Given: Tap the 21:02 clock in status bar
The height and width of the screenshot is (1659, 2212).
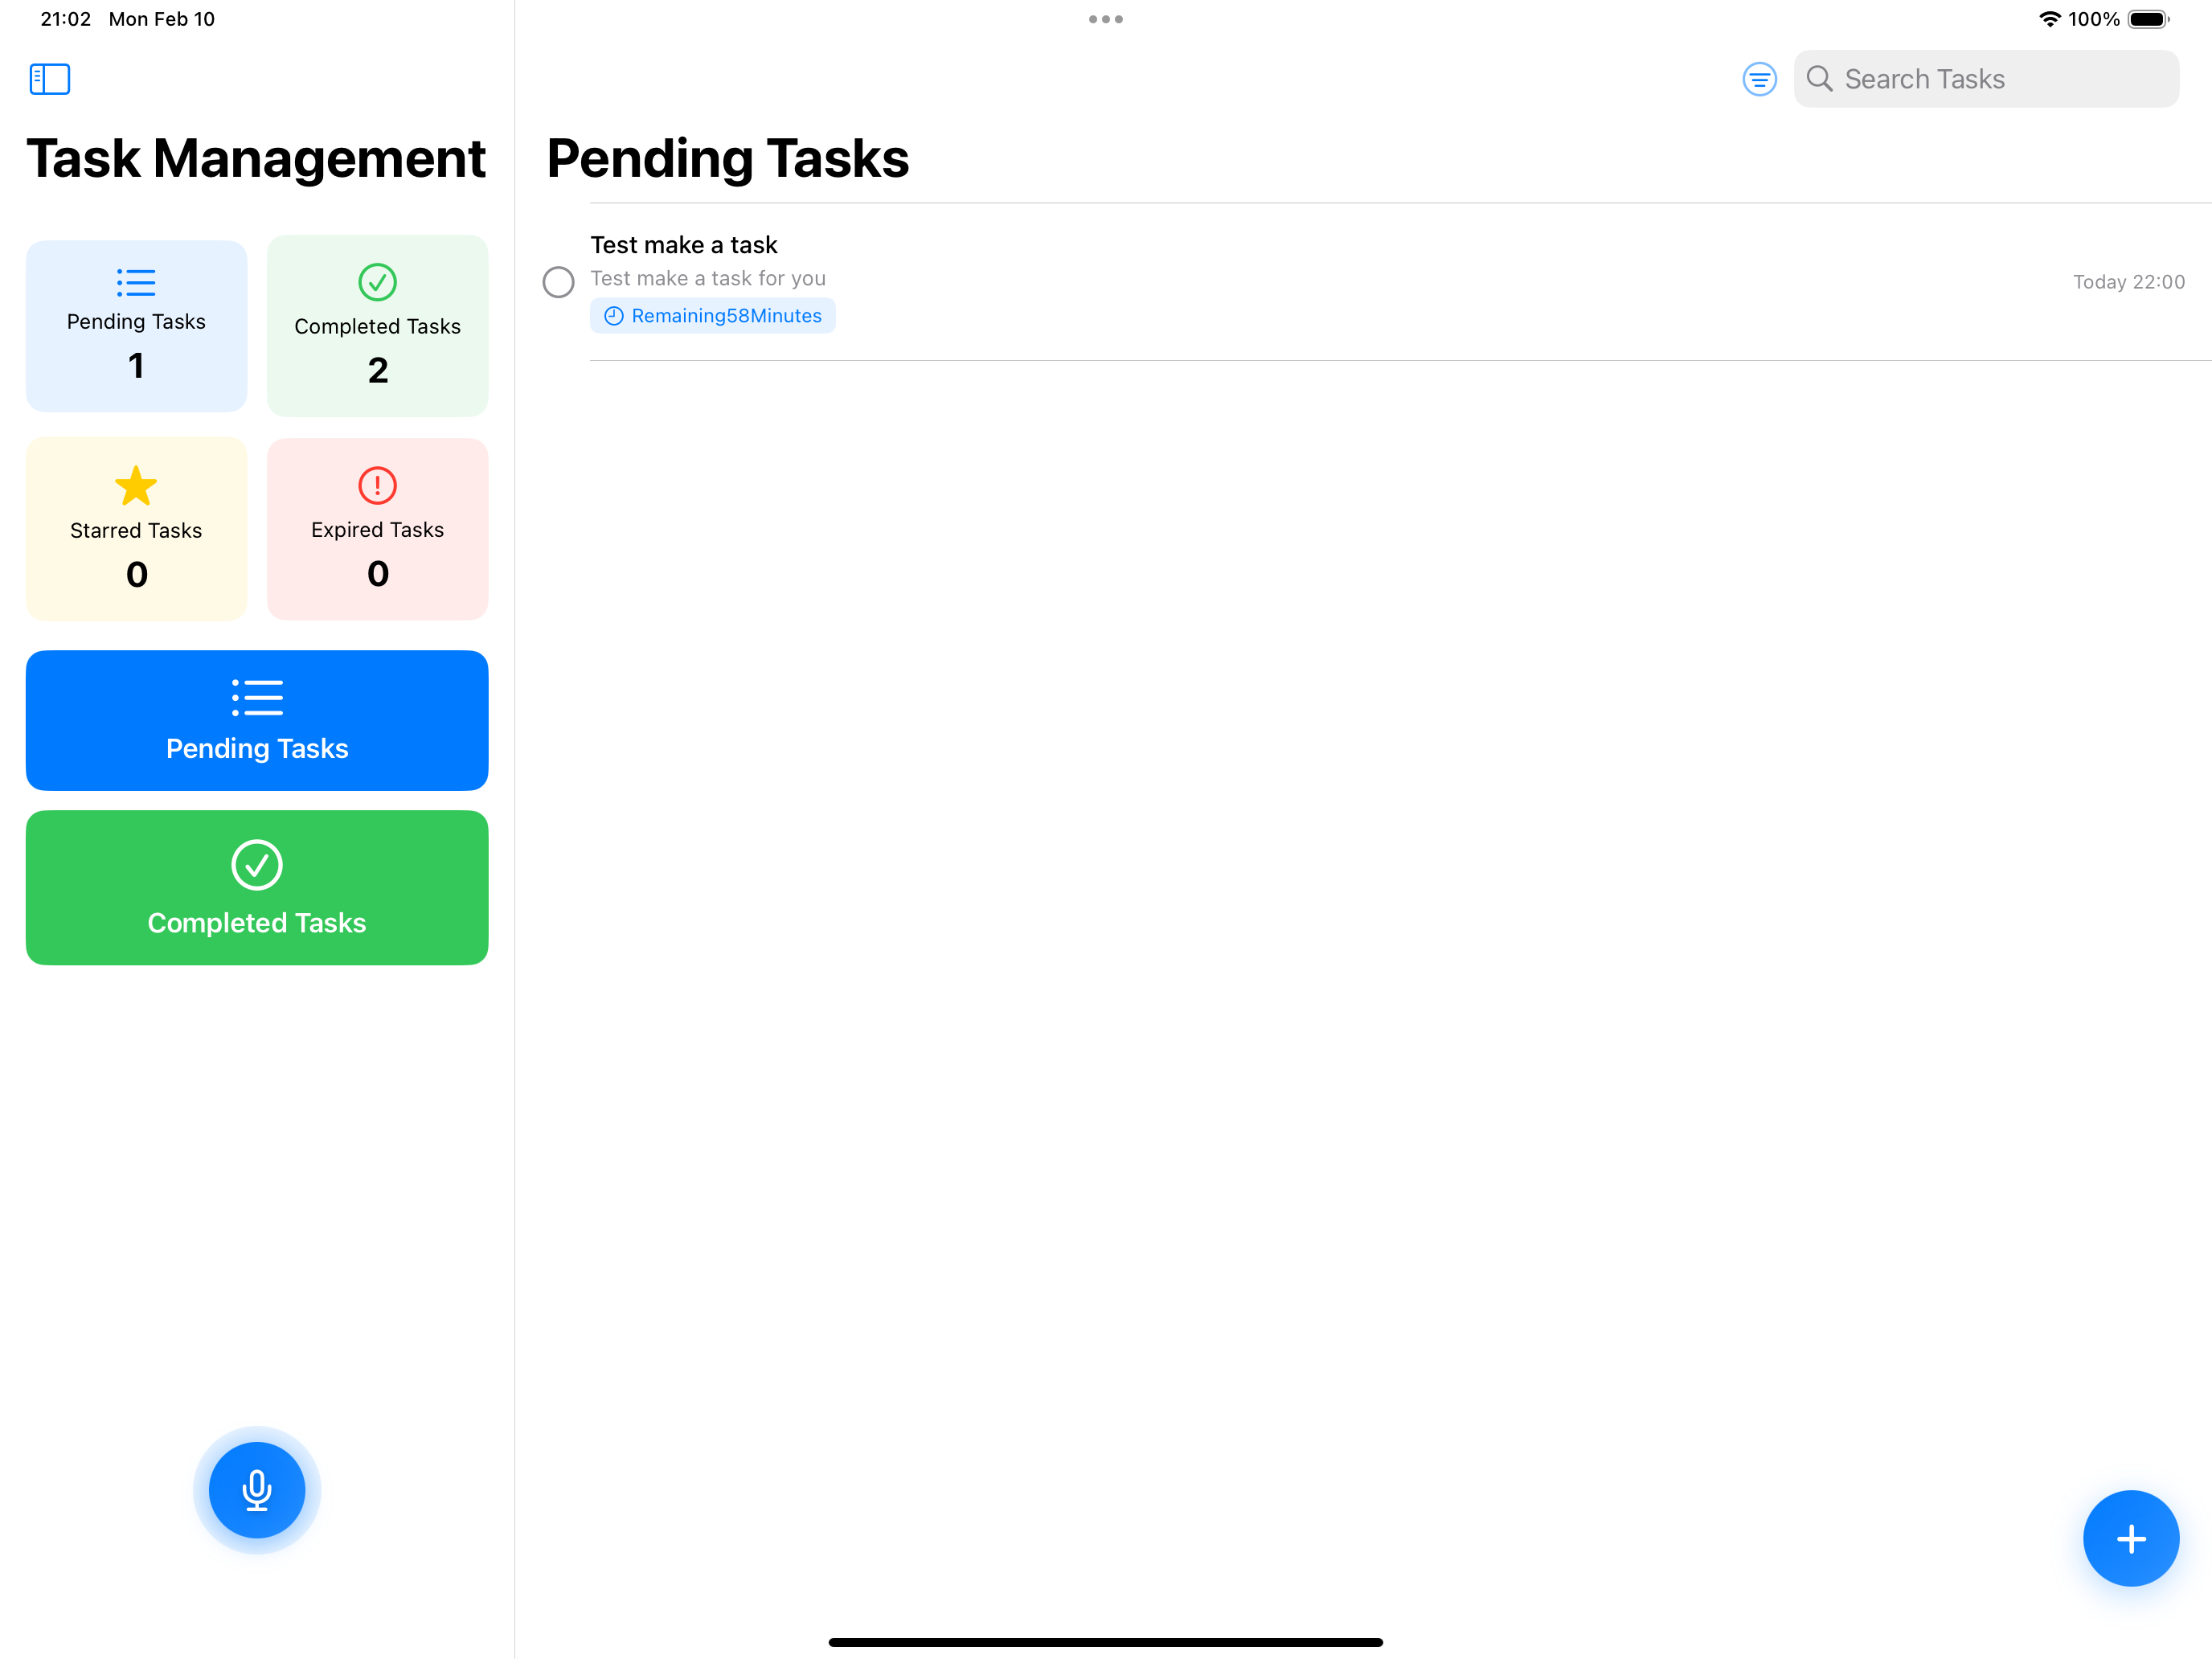Looking at the screenshot, I should coord(65,19).
